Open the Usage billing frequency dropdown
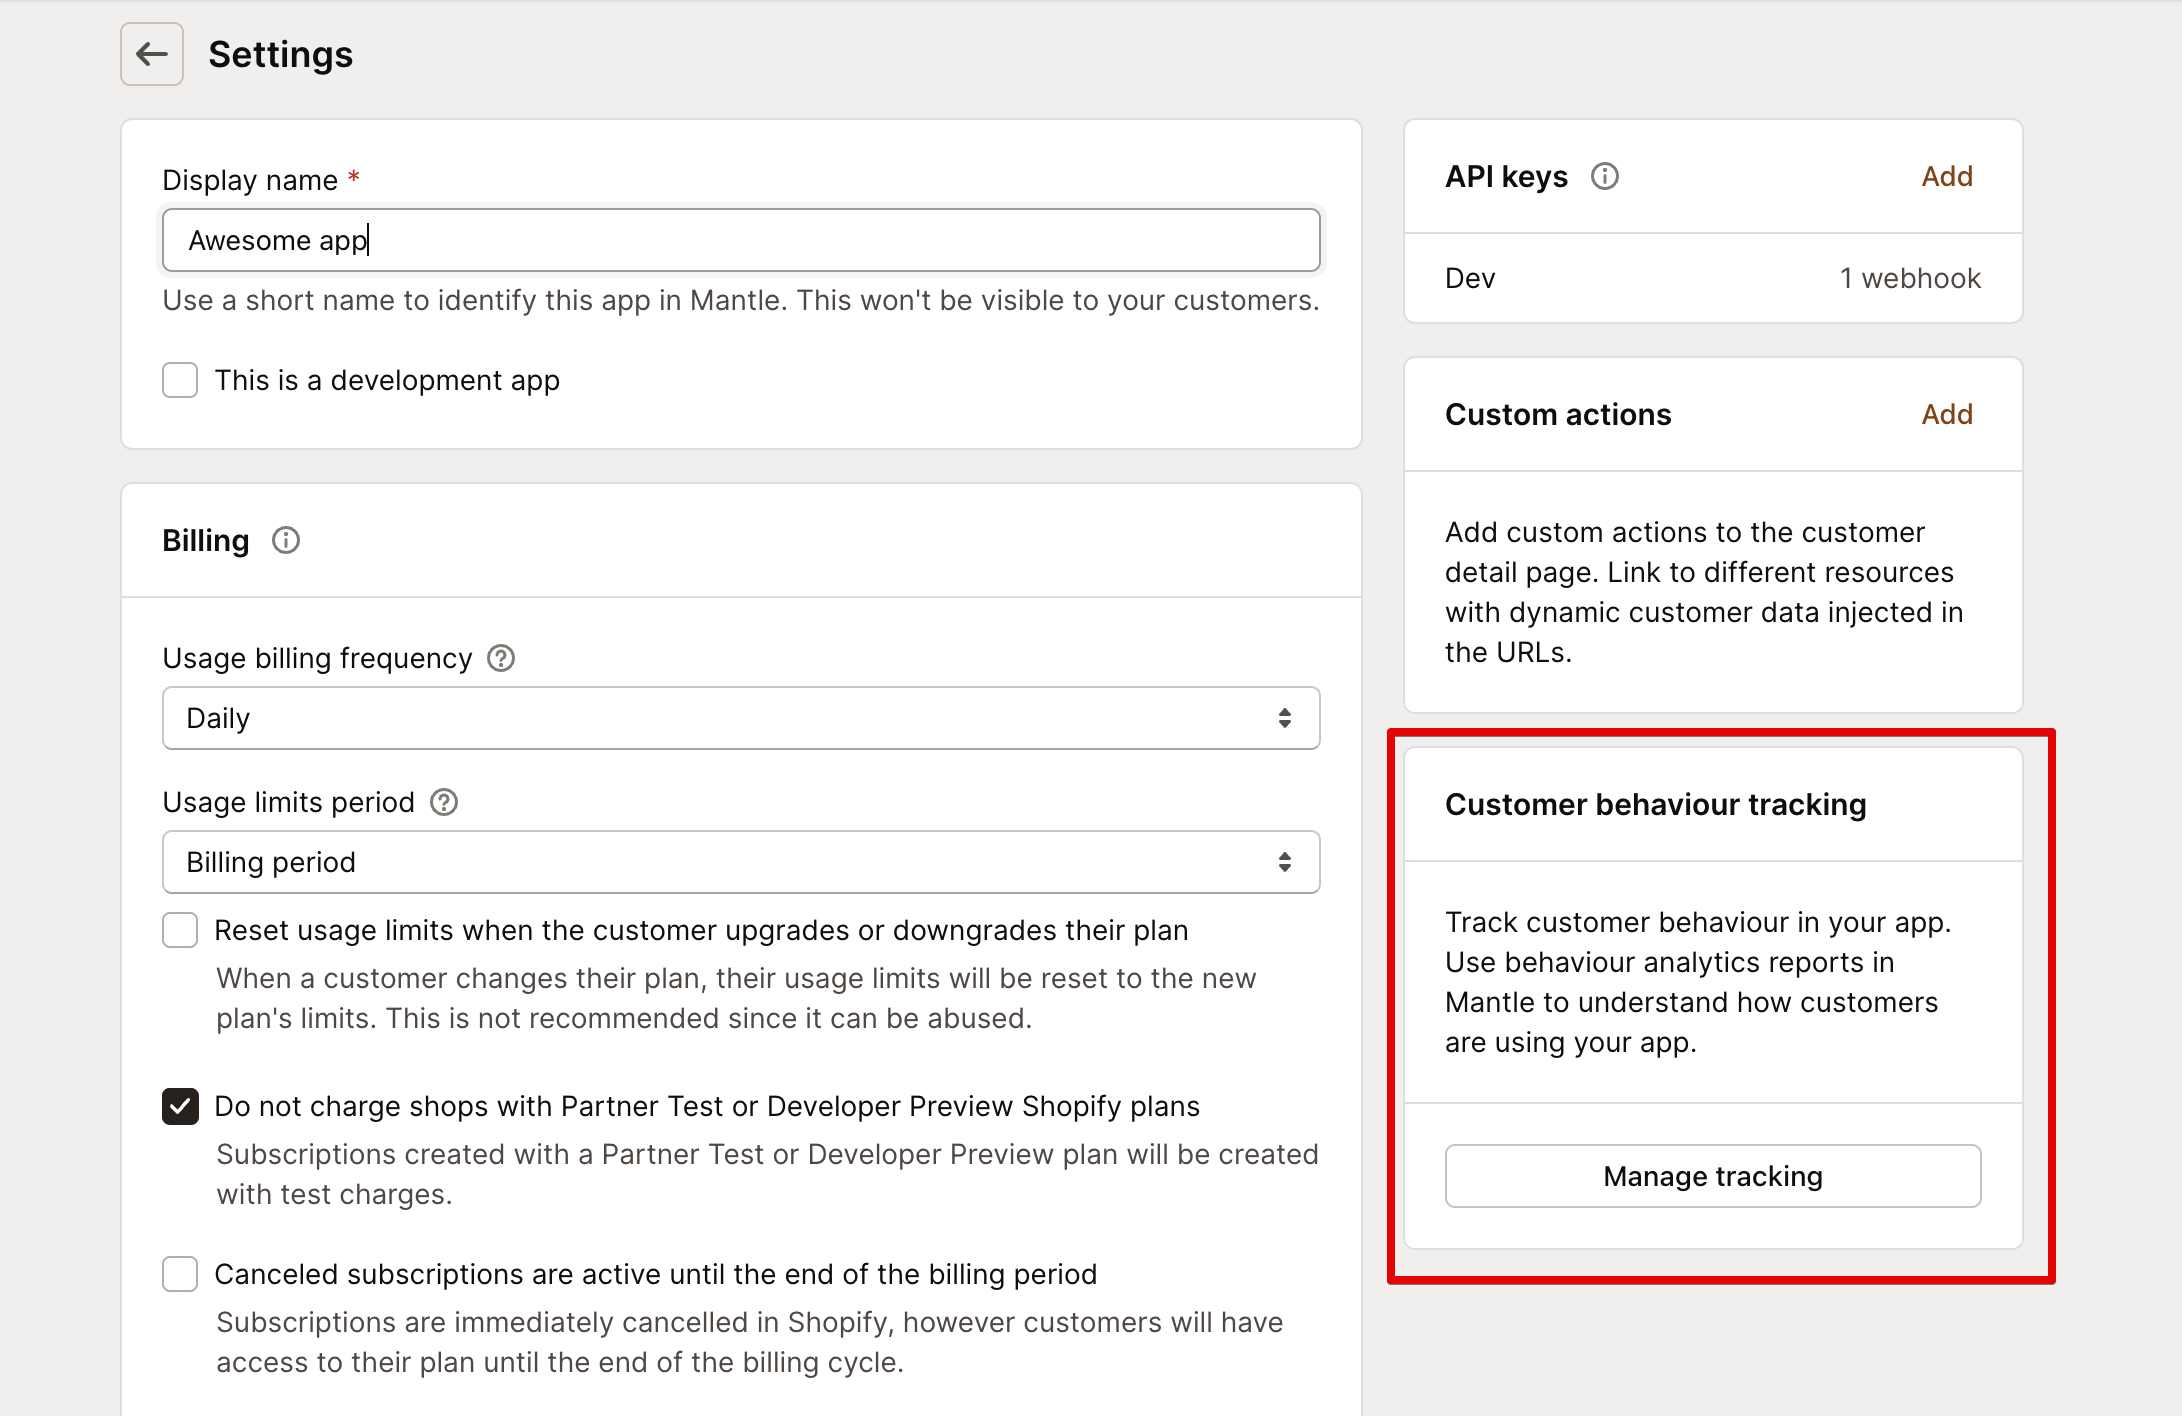Screen dimensions: 2182x1416 pos(740,717)
